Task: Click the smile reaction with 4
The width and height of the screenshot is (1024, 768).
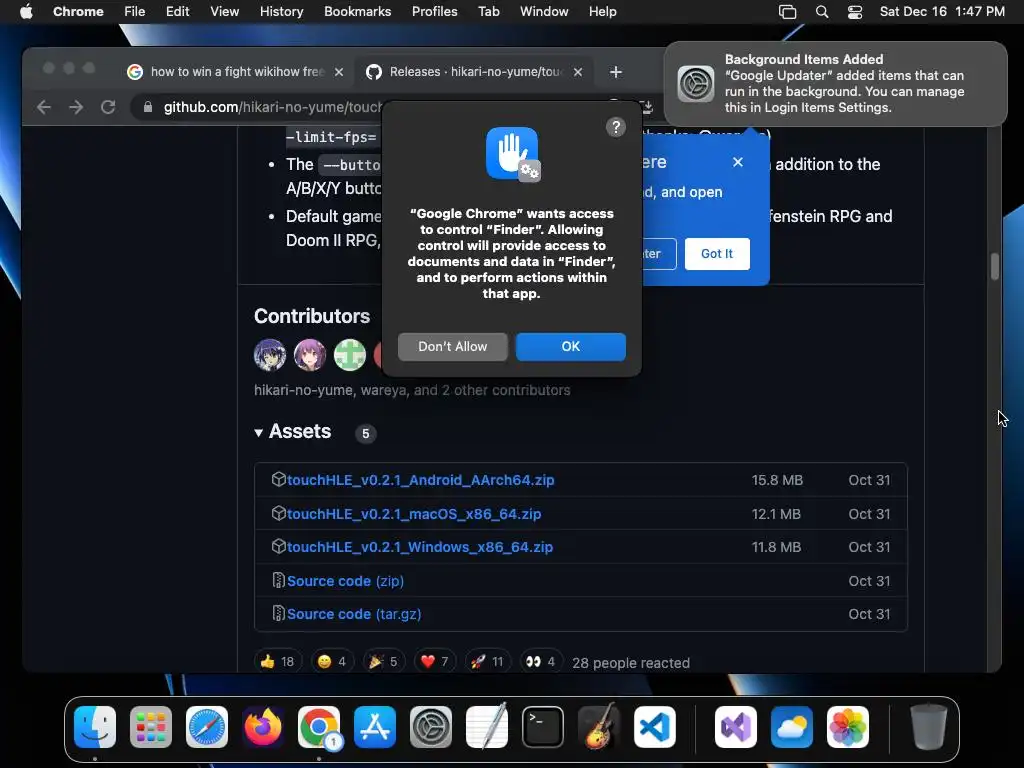Action: tap(331, 662)
